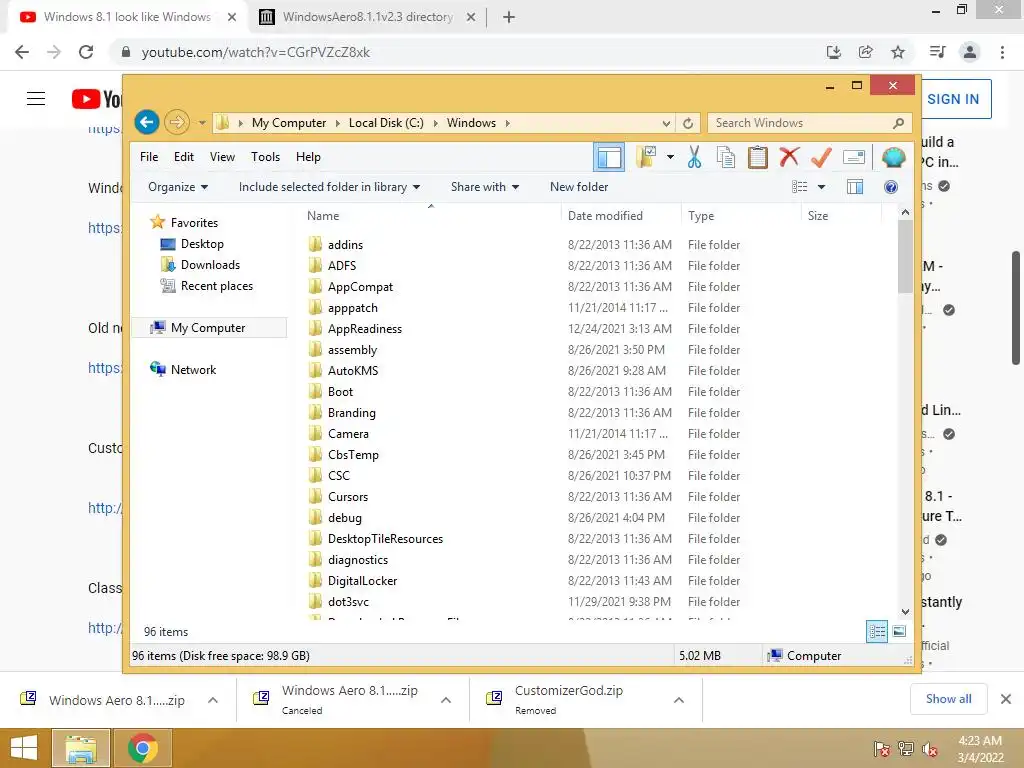The height and width of the screenshot is (768, 1024).
Task: Select the Cursors folder icon
Action: [315, 496]
